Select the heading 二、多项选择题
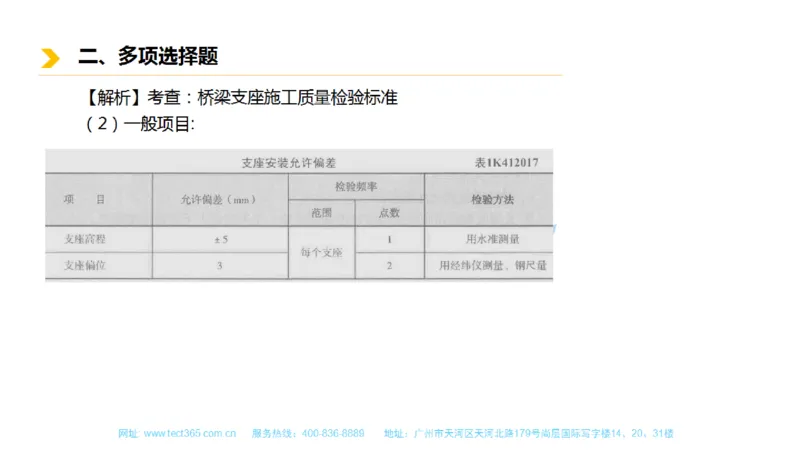800x450 pixels. coord(148,56)
